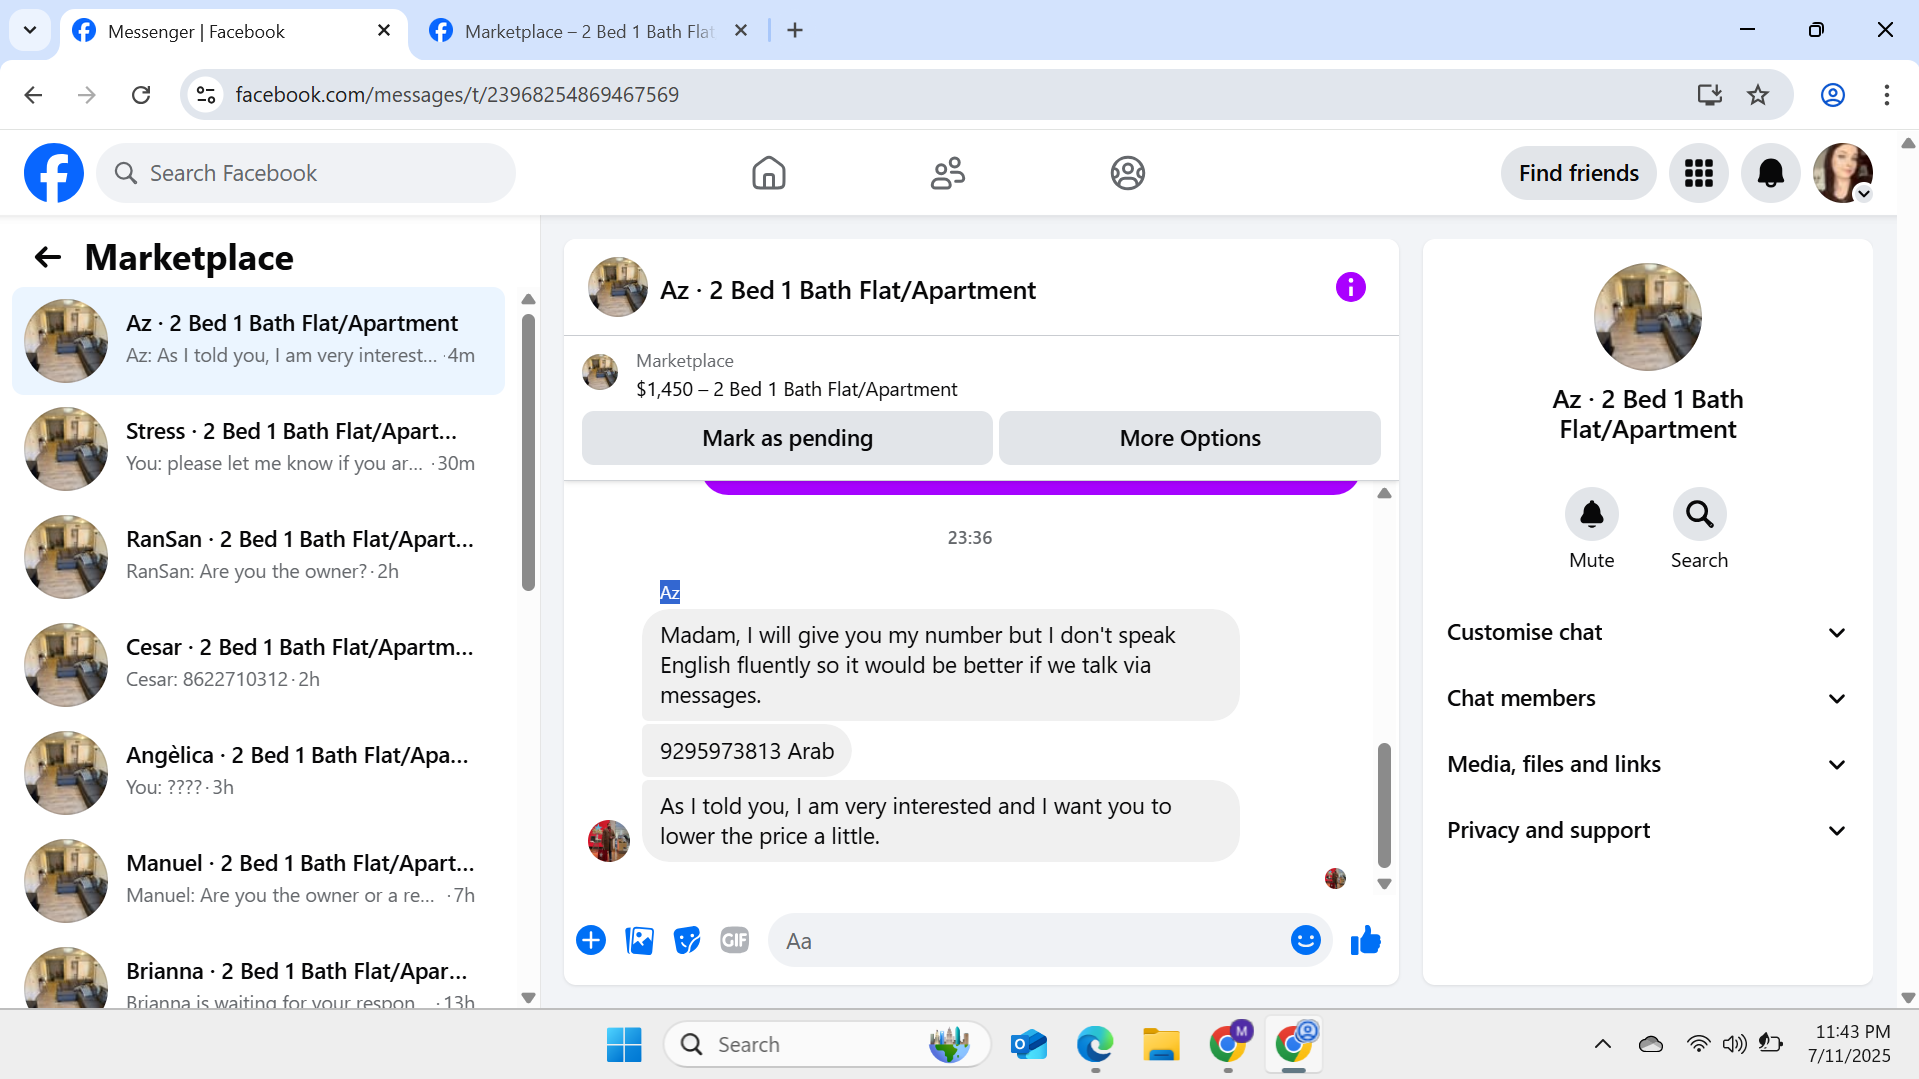Click the chat messages scrollbar thumb
Image resolution: width=1919 pixels, height=1079 pixels.
[x=1384, y=804]
